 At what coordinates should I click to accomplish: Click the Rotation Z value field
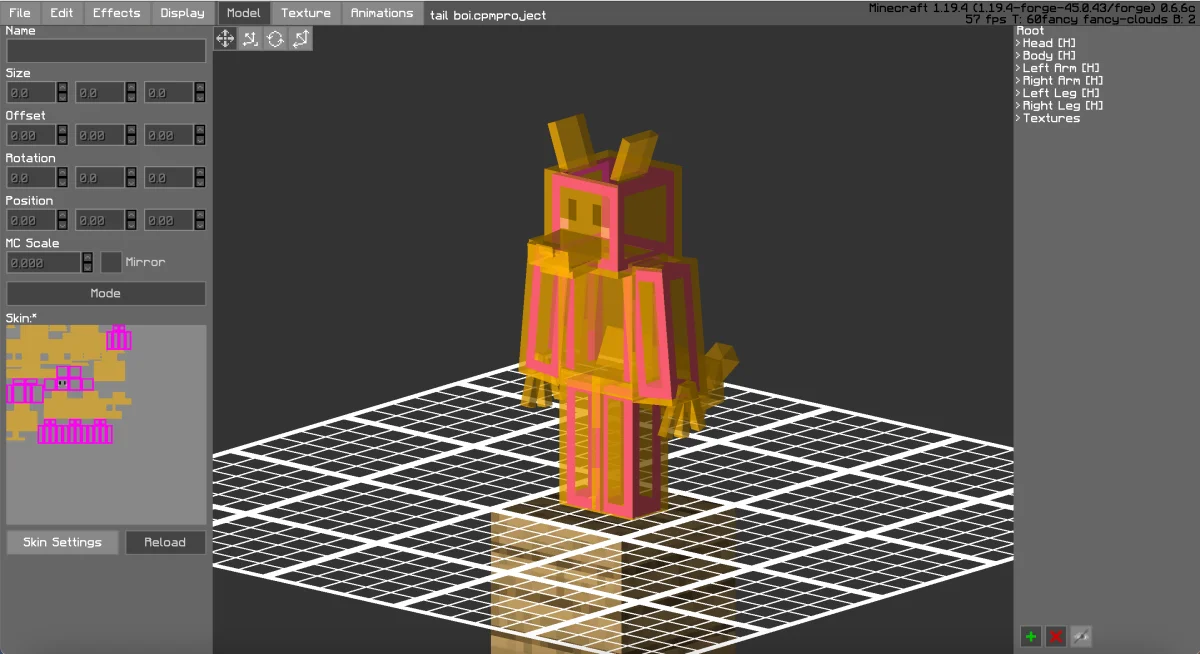tap(169, 177)
